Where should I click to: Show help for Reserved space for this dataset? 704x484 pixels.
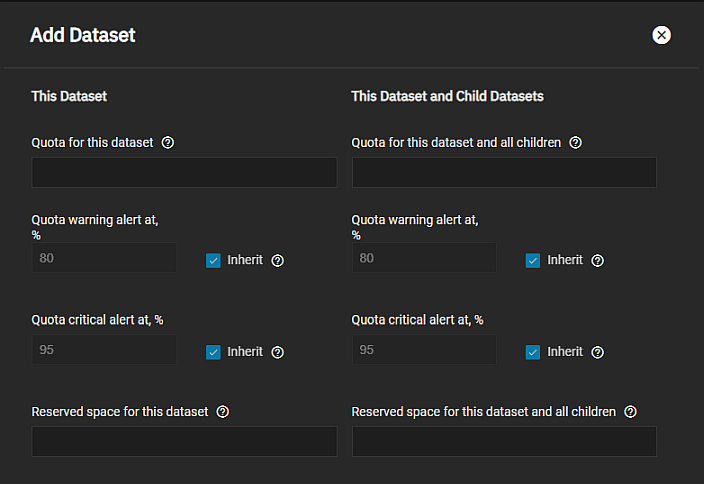pos(223,412)
